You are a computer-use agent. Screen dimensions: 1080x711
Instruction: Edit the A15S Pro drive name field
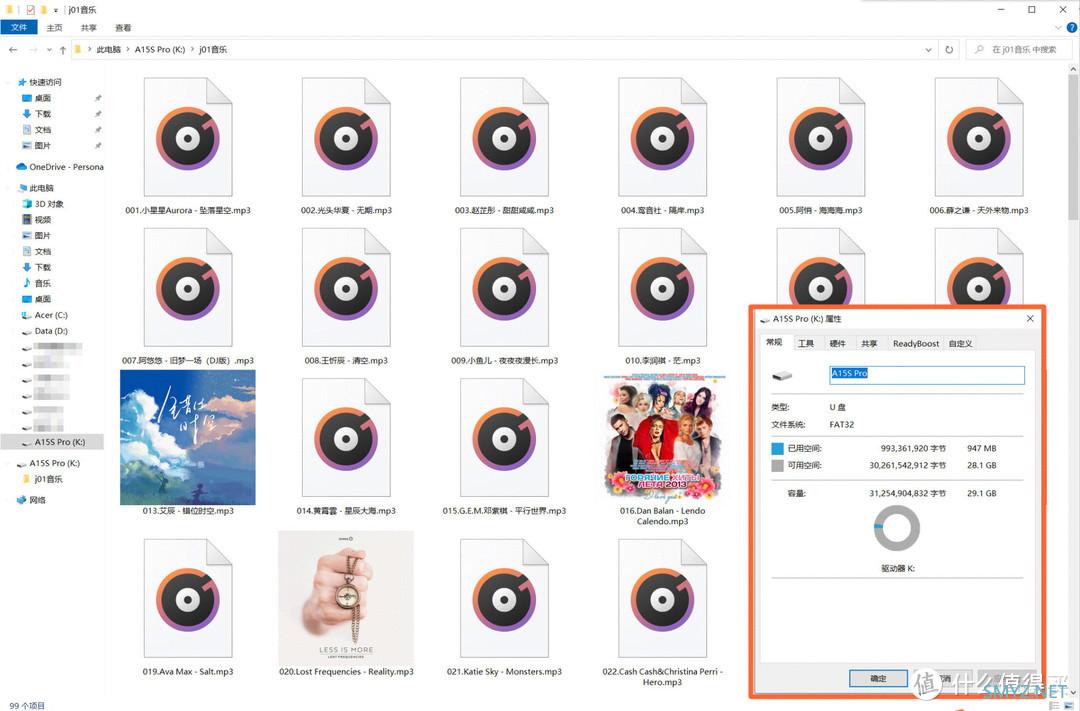click(x=926, y=374)
